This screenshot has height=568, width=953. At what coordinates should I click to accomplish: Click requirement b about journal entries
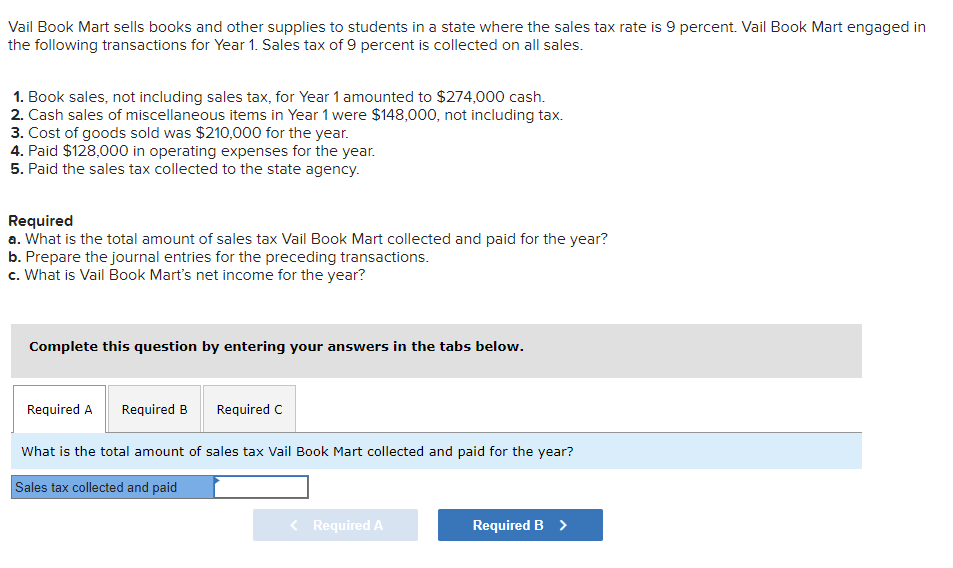(x=218, y=257)
